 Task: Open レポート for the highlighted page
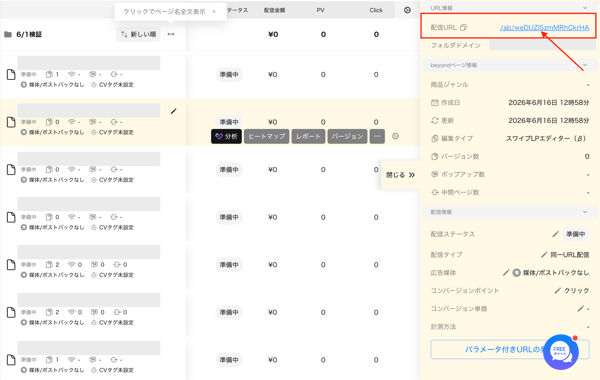click(x=308, y=136)
